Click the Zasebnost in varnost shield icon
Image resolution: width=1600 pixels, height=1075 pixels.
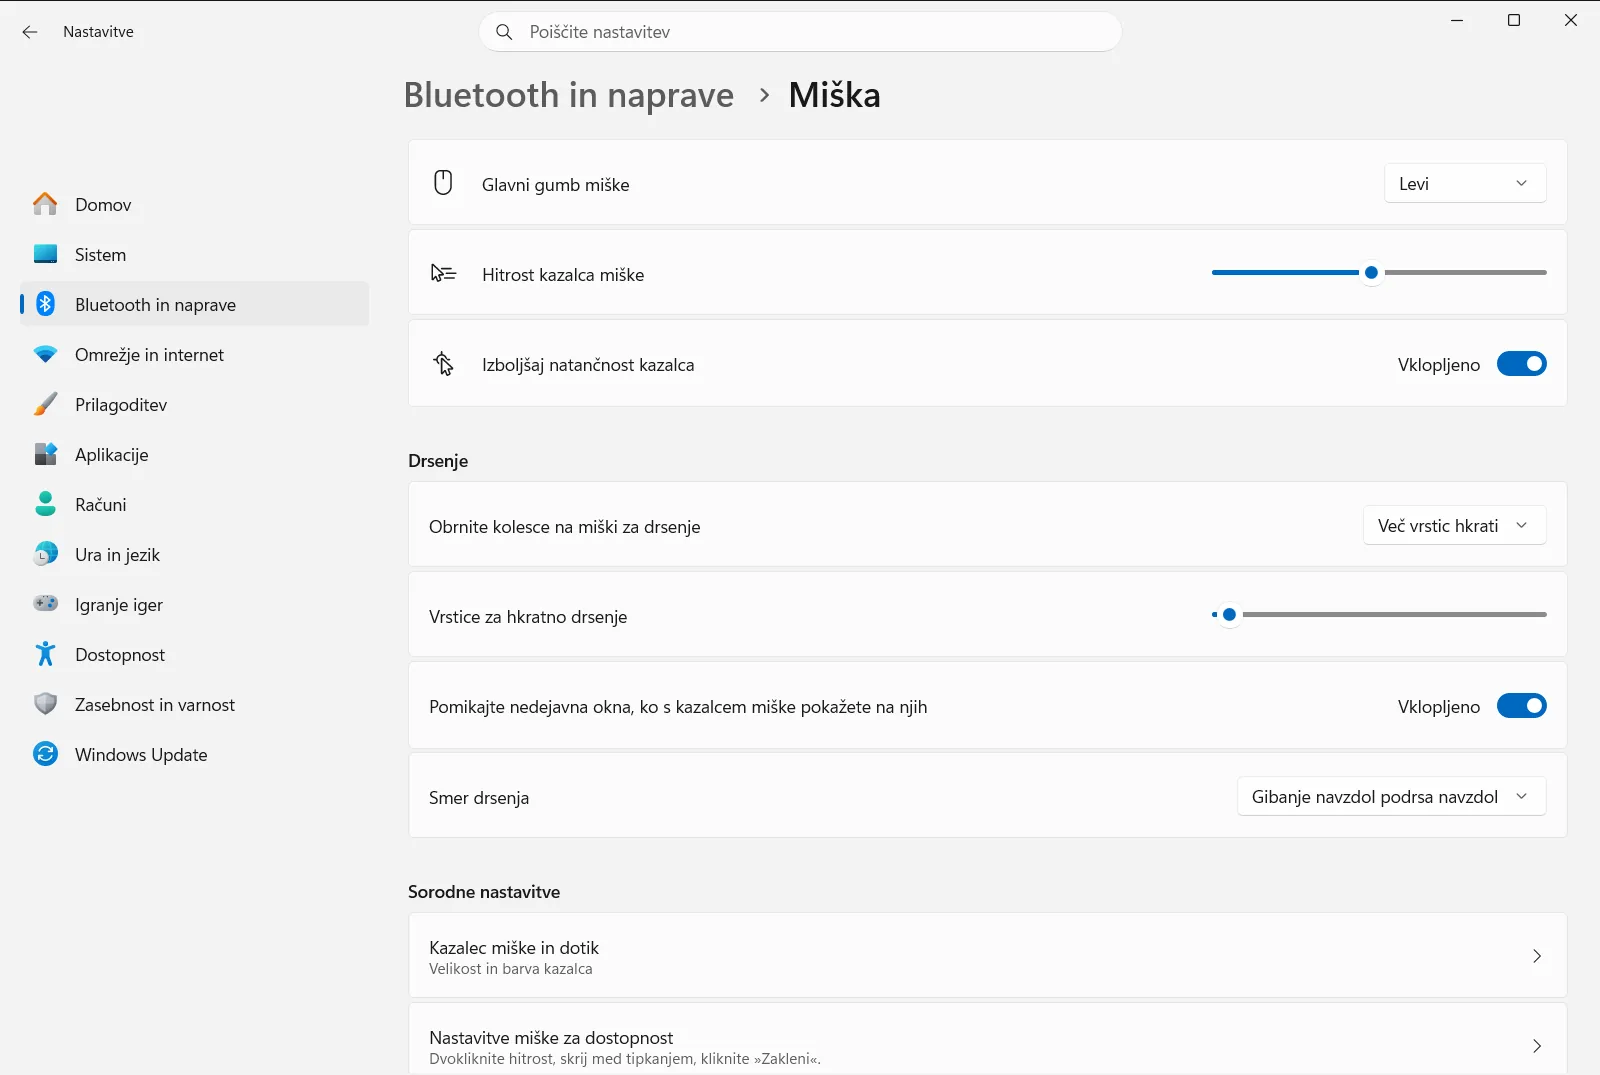point(45,704)
